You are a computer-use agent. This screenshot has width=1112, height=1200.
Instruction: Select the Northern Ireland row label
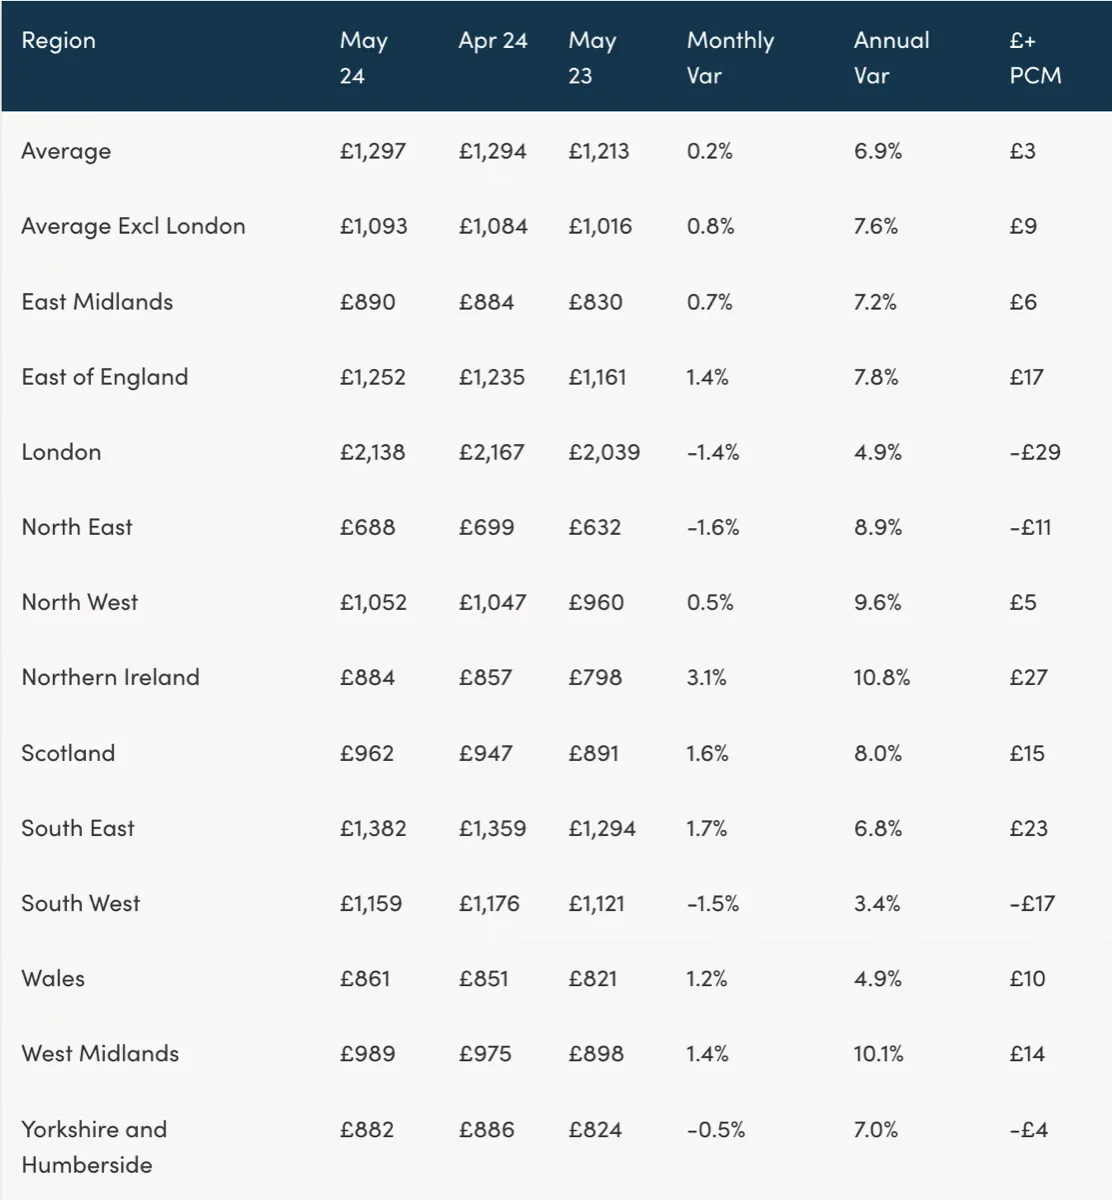(110, 677)
